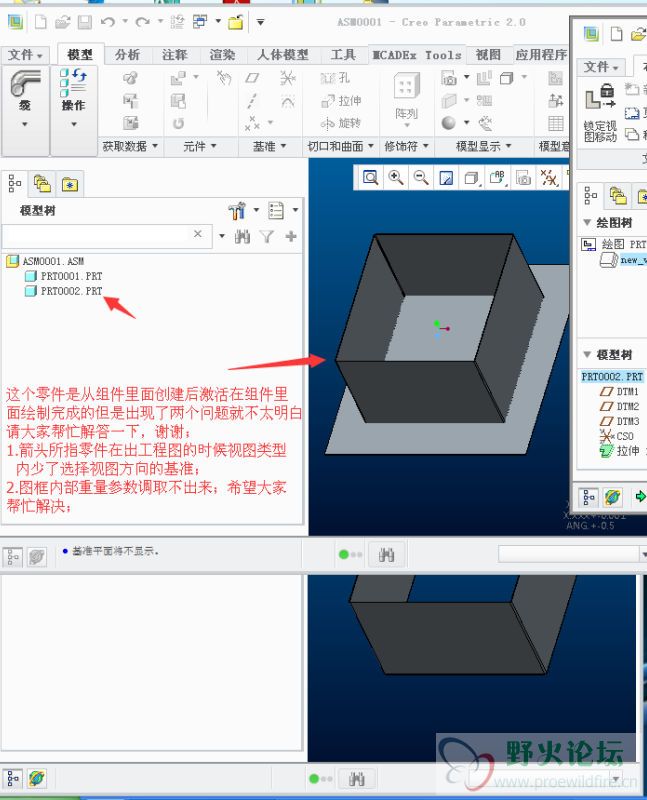Click the Open file icon in quick access toolbar

click(62, 22)
